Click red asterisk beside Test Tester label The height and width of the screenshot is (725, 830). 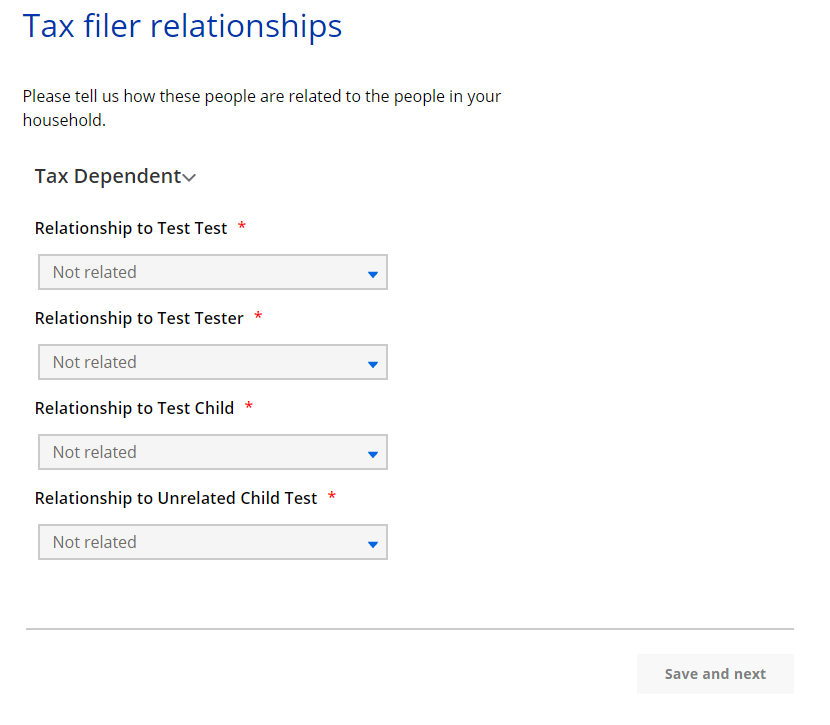(258, 318)
